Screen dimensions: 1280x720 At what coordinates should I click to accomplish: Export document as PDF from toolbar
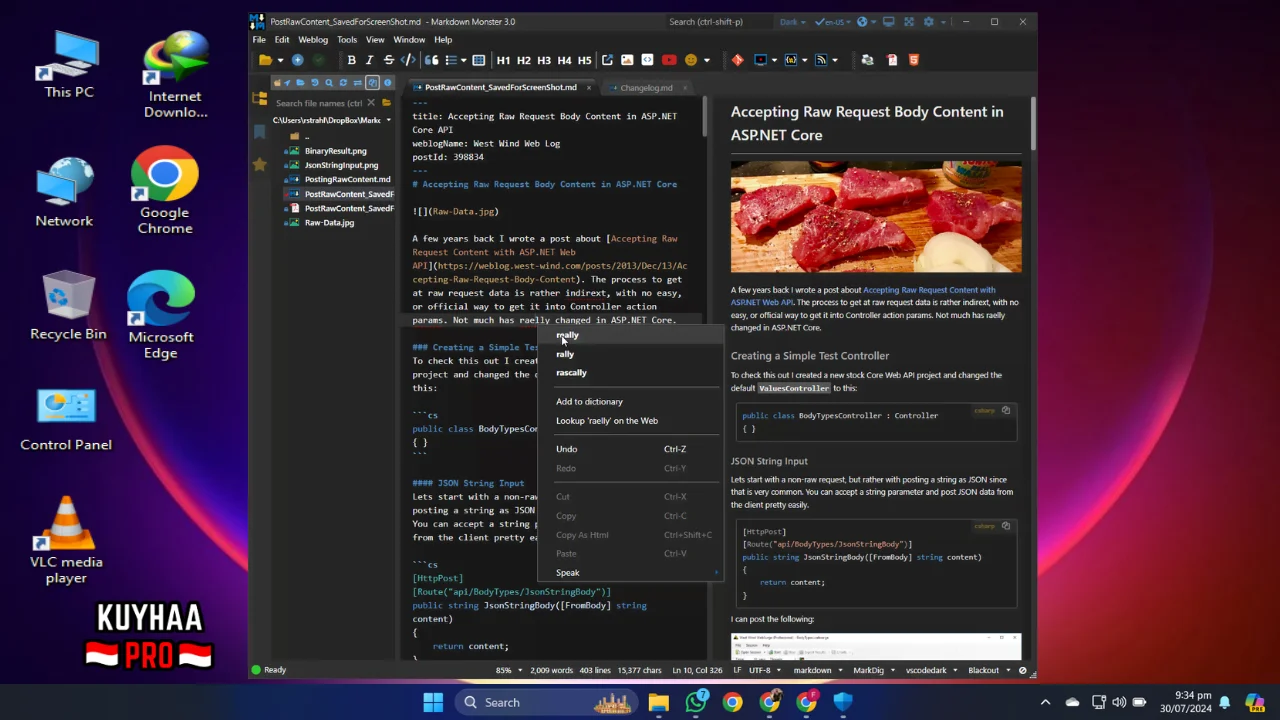892,60
